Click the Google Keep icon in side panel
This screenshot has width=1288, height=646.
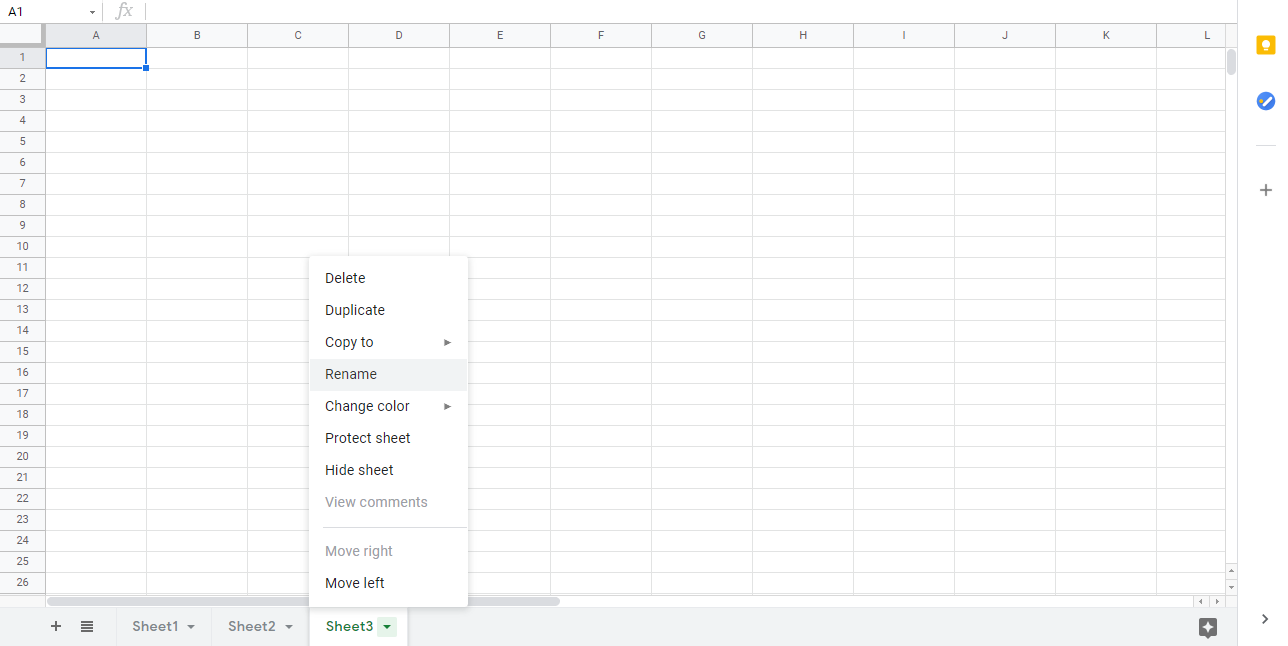(x=1266, y=46)
